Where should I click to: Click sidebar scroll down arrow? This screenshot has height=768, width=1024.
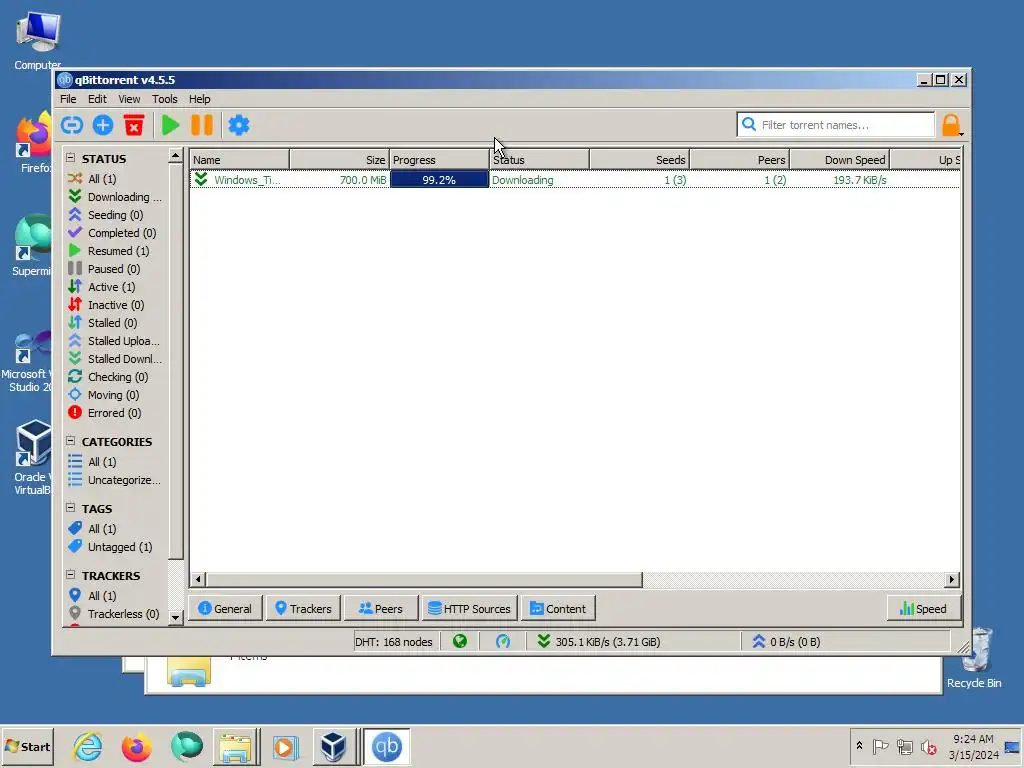click(x=175, y=616)
